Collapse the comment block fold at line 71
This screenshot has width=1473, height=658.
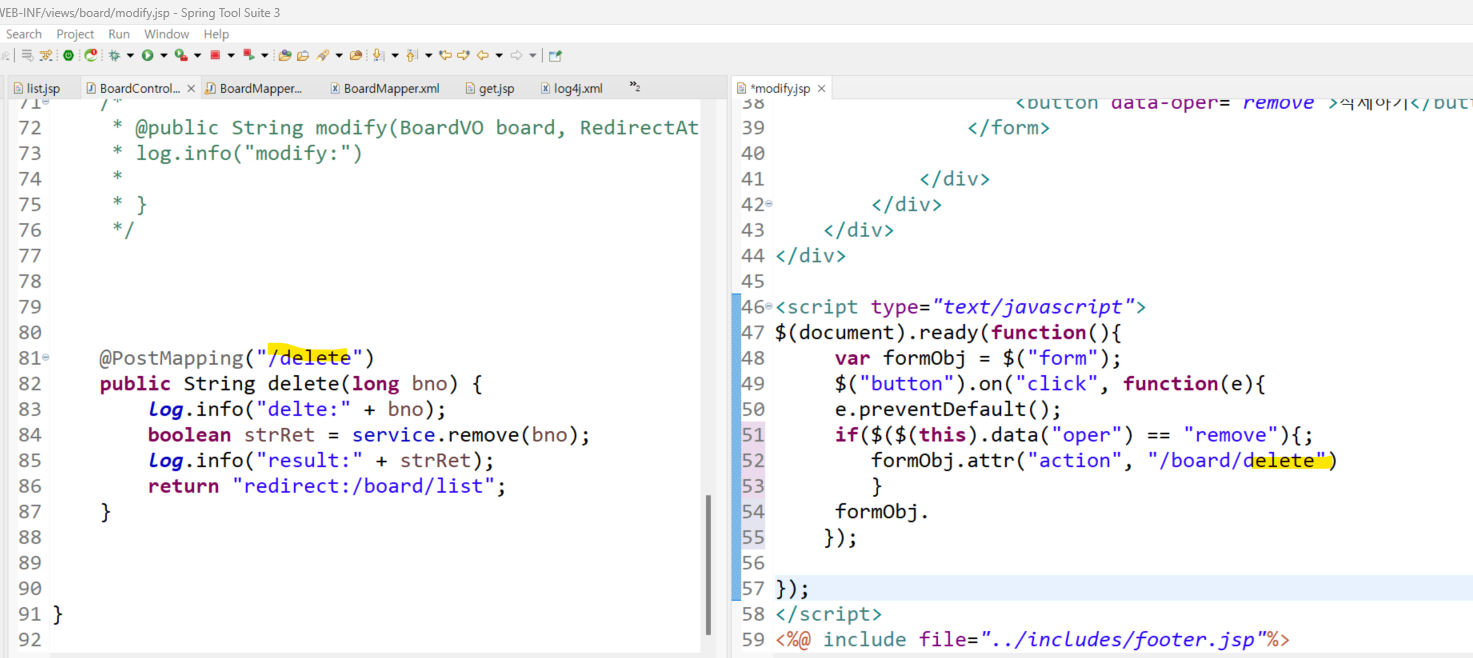[46, 102]
